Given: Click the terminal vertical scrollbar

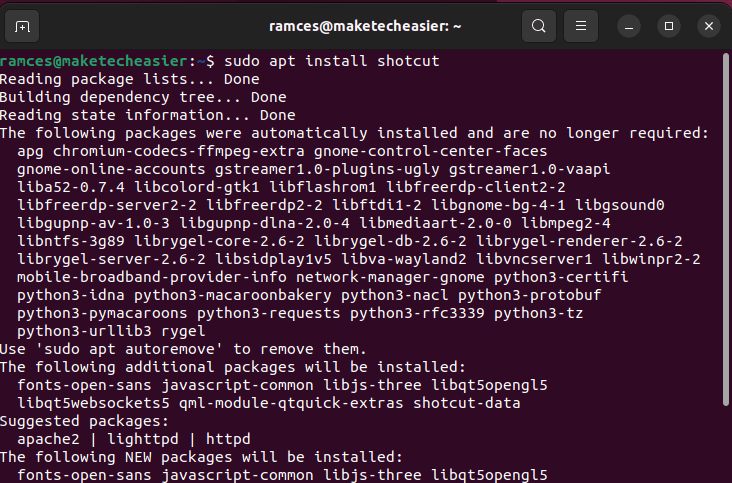Looking at the screenshot, I should click(x=726, y=229).
